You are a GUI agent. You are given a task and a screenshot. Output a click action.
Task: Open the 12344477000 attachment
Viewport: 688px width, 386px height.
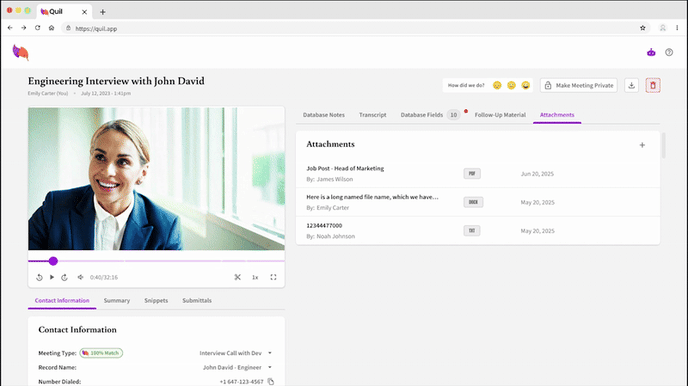(324, 225)
